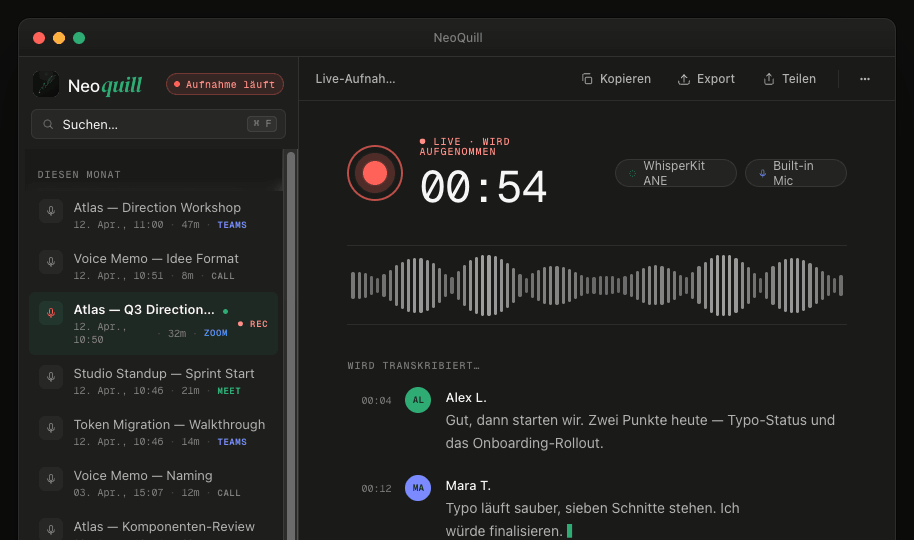Viewport: 914px width, 540px height.
Task: Click the CALL tag on Idee Format
Action: click(x=223, y=276)
